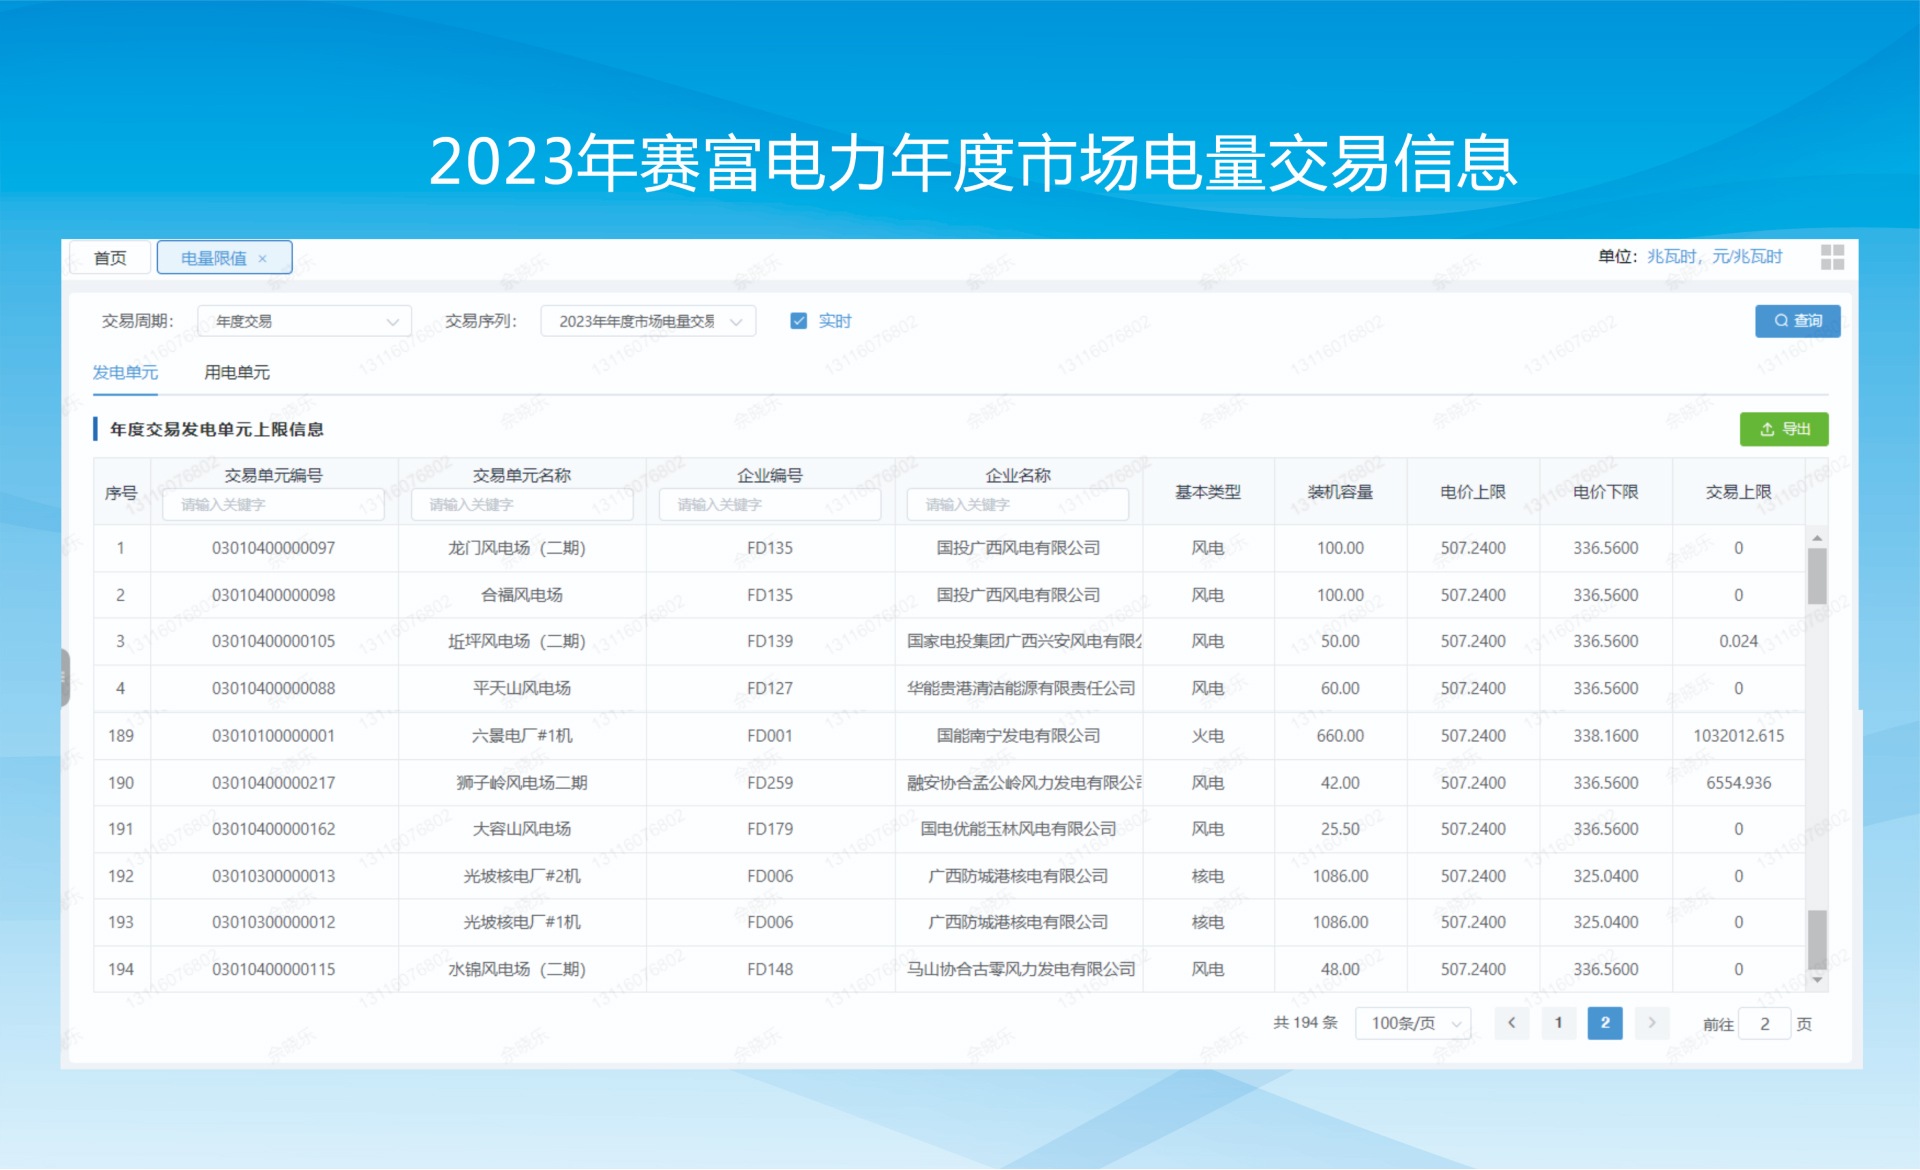
Task: Click the 6554.936 trade limit value
Action: [x=1738, y=783]
